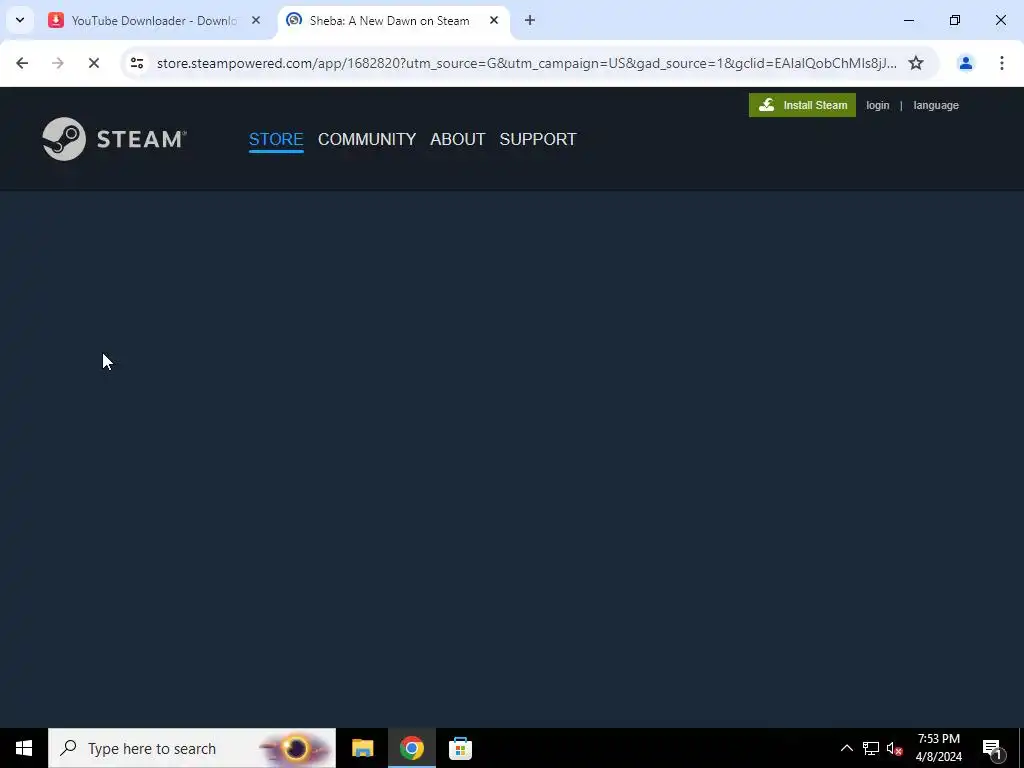Screen dimensions: 1024x768
Task: Minimize the Chrome window
Action: [908, 20]
